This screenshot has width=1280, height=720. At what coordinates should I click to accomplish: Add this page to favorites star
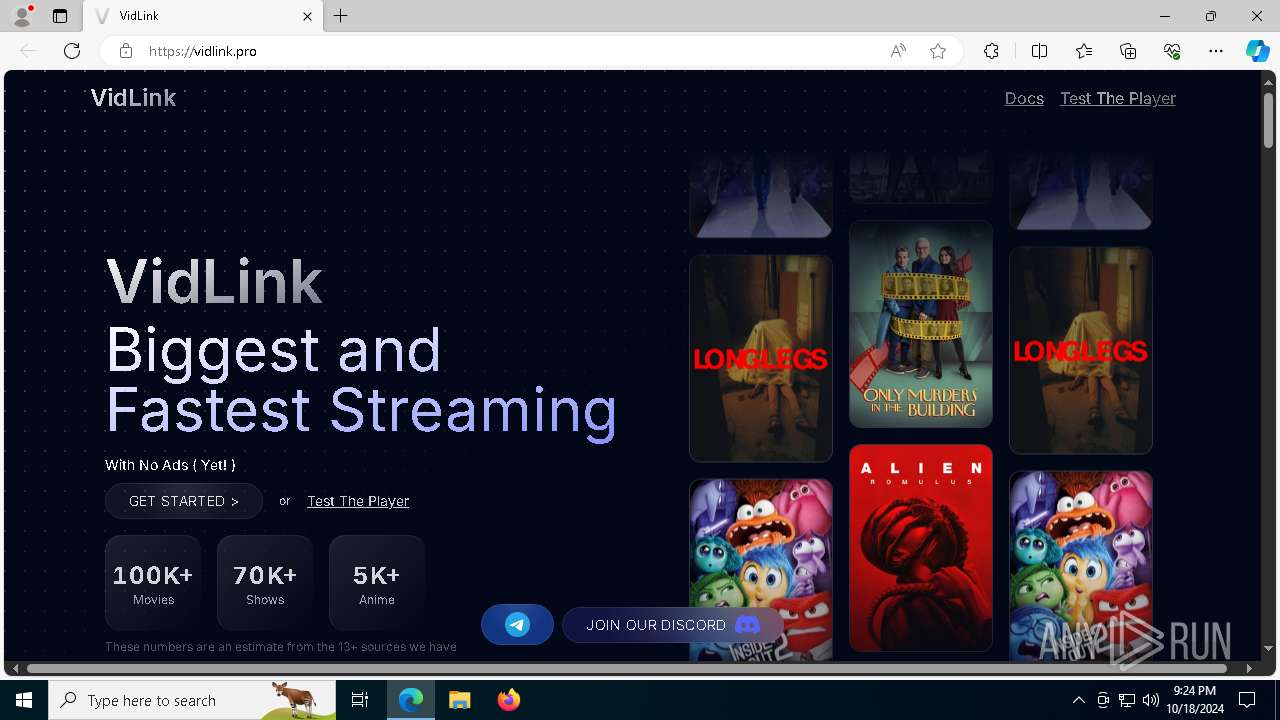pos(938,51)
